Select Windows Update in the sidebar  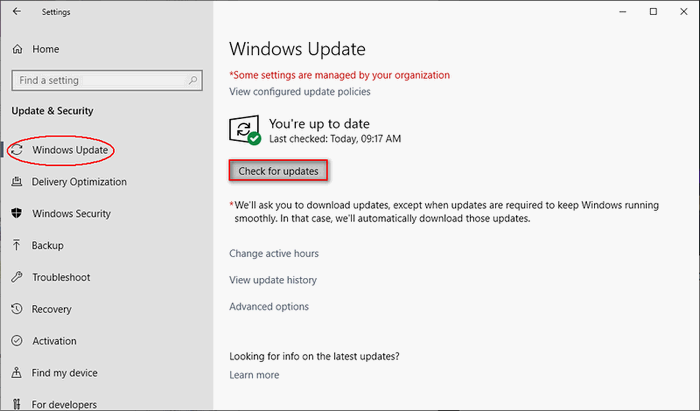(70, 150)
